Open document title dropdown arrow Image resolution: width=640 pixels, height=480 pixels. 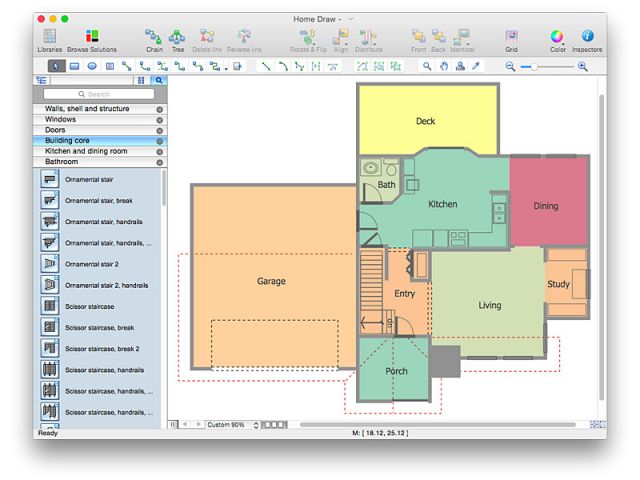pos(351,18)
